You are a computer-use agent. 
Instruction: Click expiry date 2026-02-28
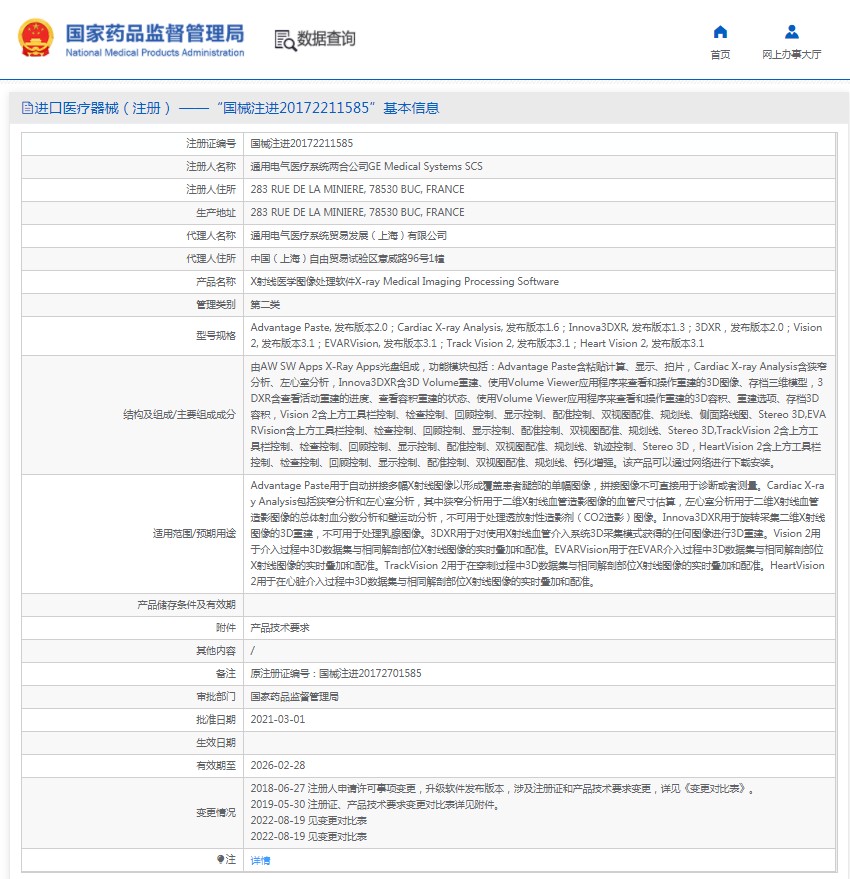(x=278, y=765)
